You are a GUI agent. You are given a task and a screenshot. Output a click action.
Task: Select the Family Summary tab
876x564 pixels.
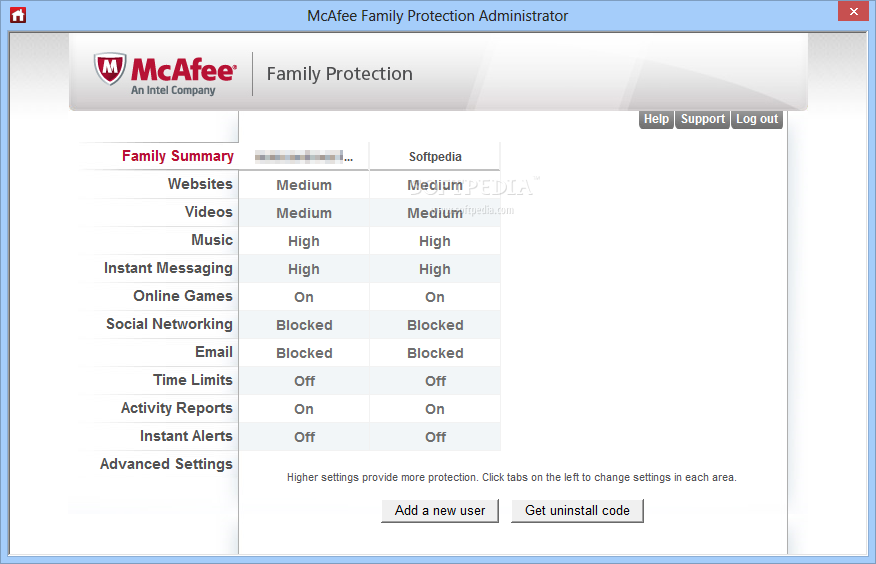[178, 156]
